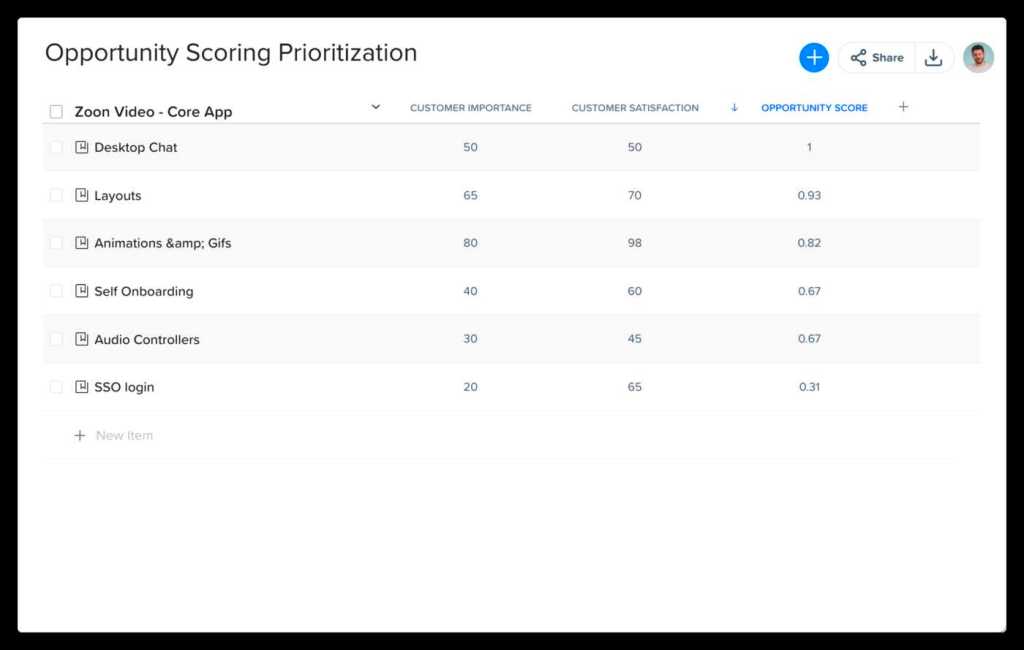Viewport: 1024px width, 650px height.
Task: Click the Share button
Action: tap(877, 57)
